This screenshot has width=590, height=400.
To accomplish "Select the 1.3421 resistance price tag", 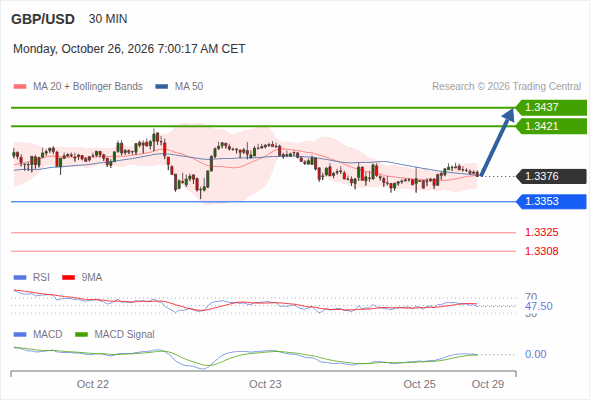I will coord(551,126).
